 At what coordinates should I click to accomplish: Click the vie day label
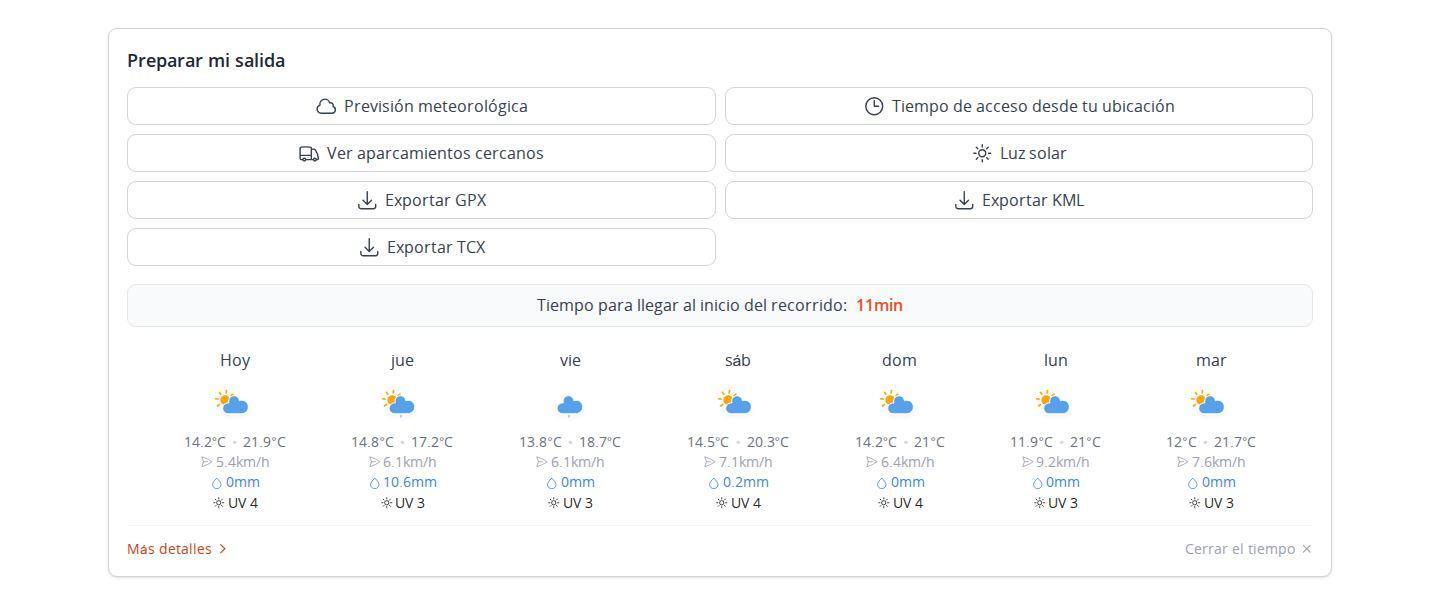570,360
